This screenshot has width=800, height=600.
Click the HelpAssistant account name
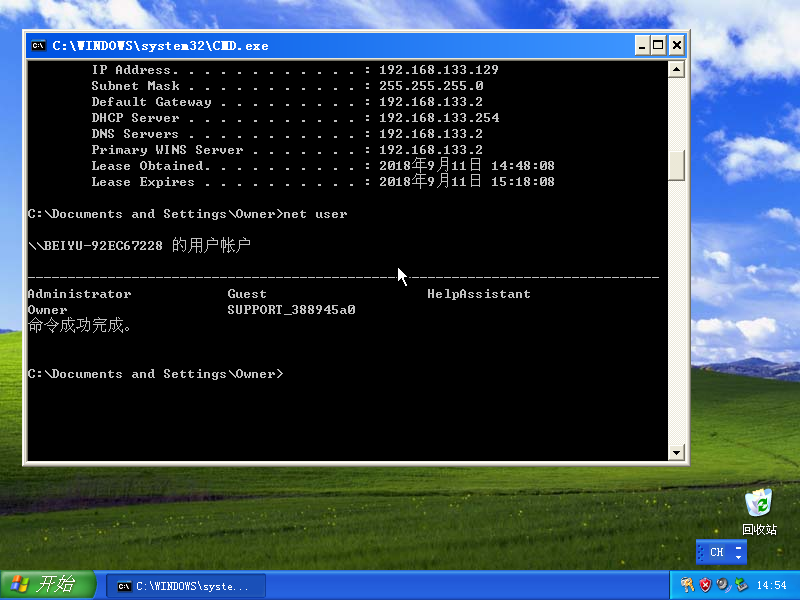pyautogui.click(x=479, y=294)
